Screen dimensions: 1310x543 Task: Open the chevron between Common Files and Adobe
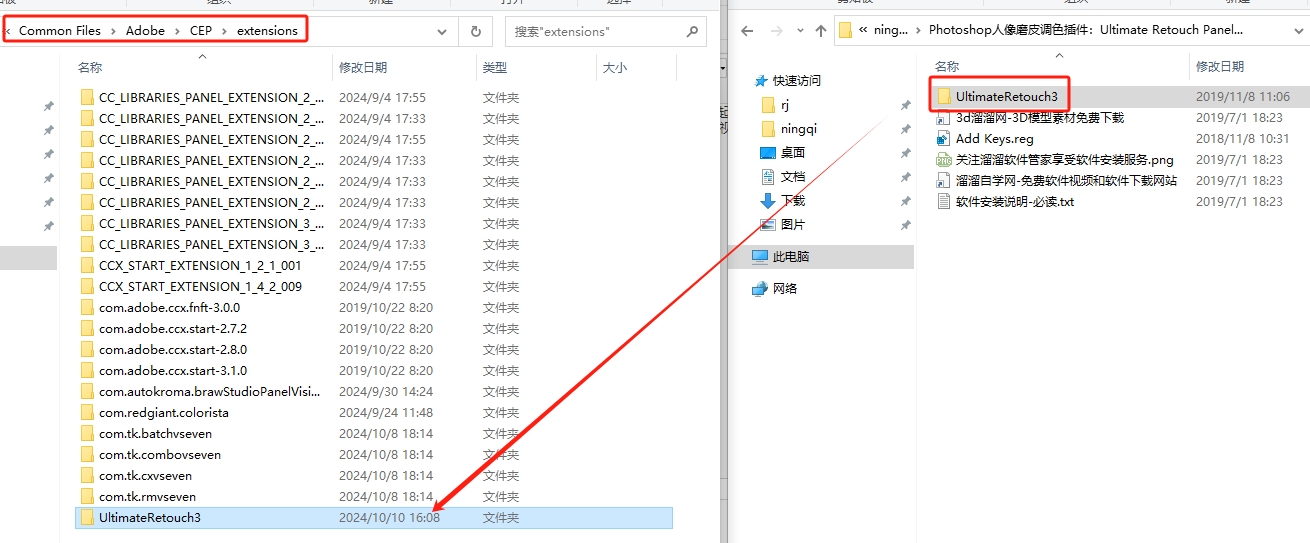click(113, 31)
